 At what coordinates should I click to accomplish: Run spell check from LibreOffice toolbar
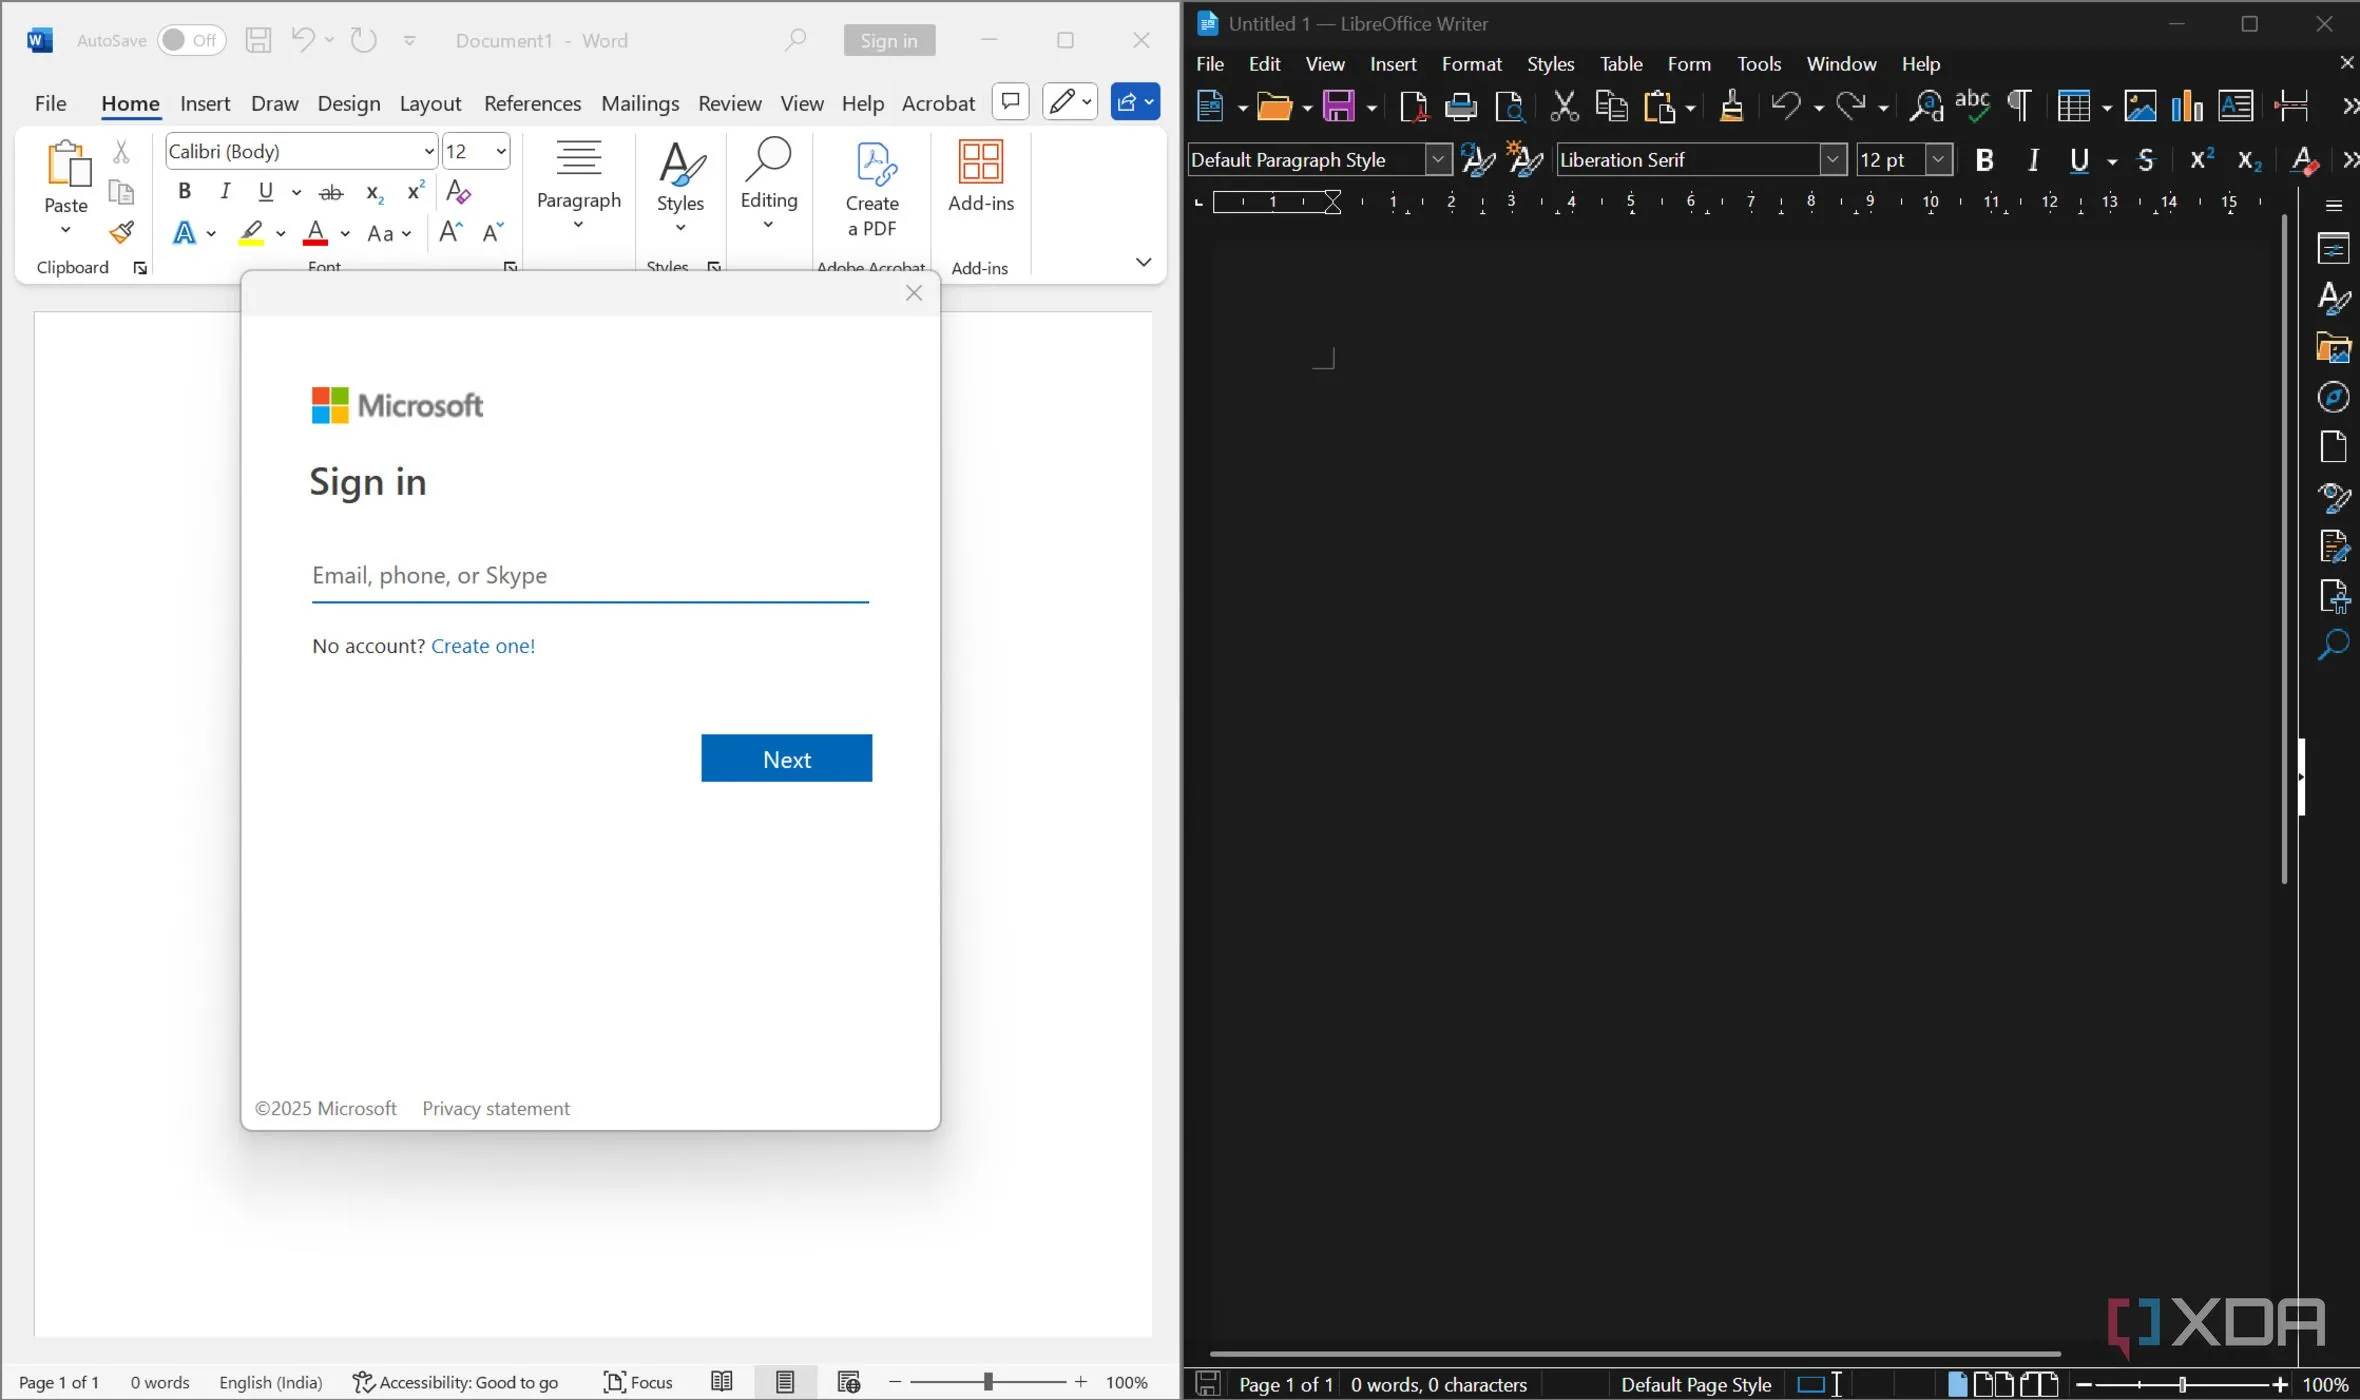coord(1972,105)
